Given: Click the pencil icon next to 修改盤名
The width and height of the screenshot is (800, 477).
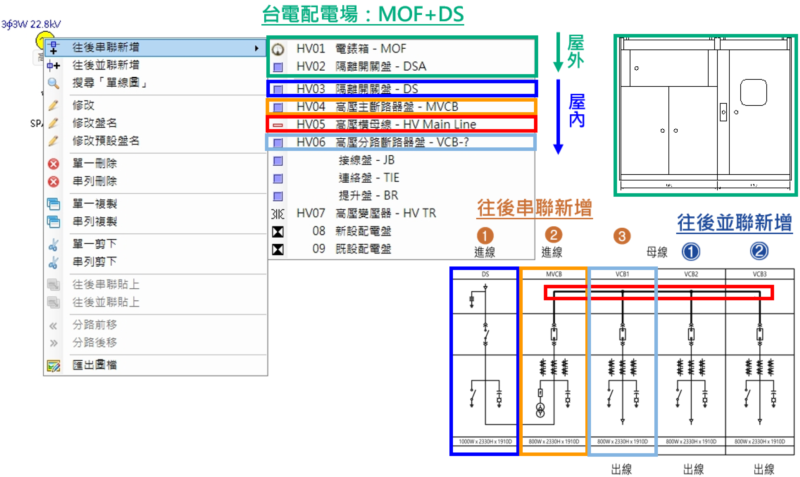Looking at the screenshot, I should (54, 122).
